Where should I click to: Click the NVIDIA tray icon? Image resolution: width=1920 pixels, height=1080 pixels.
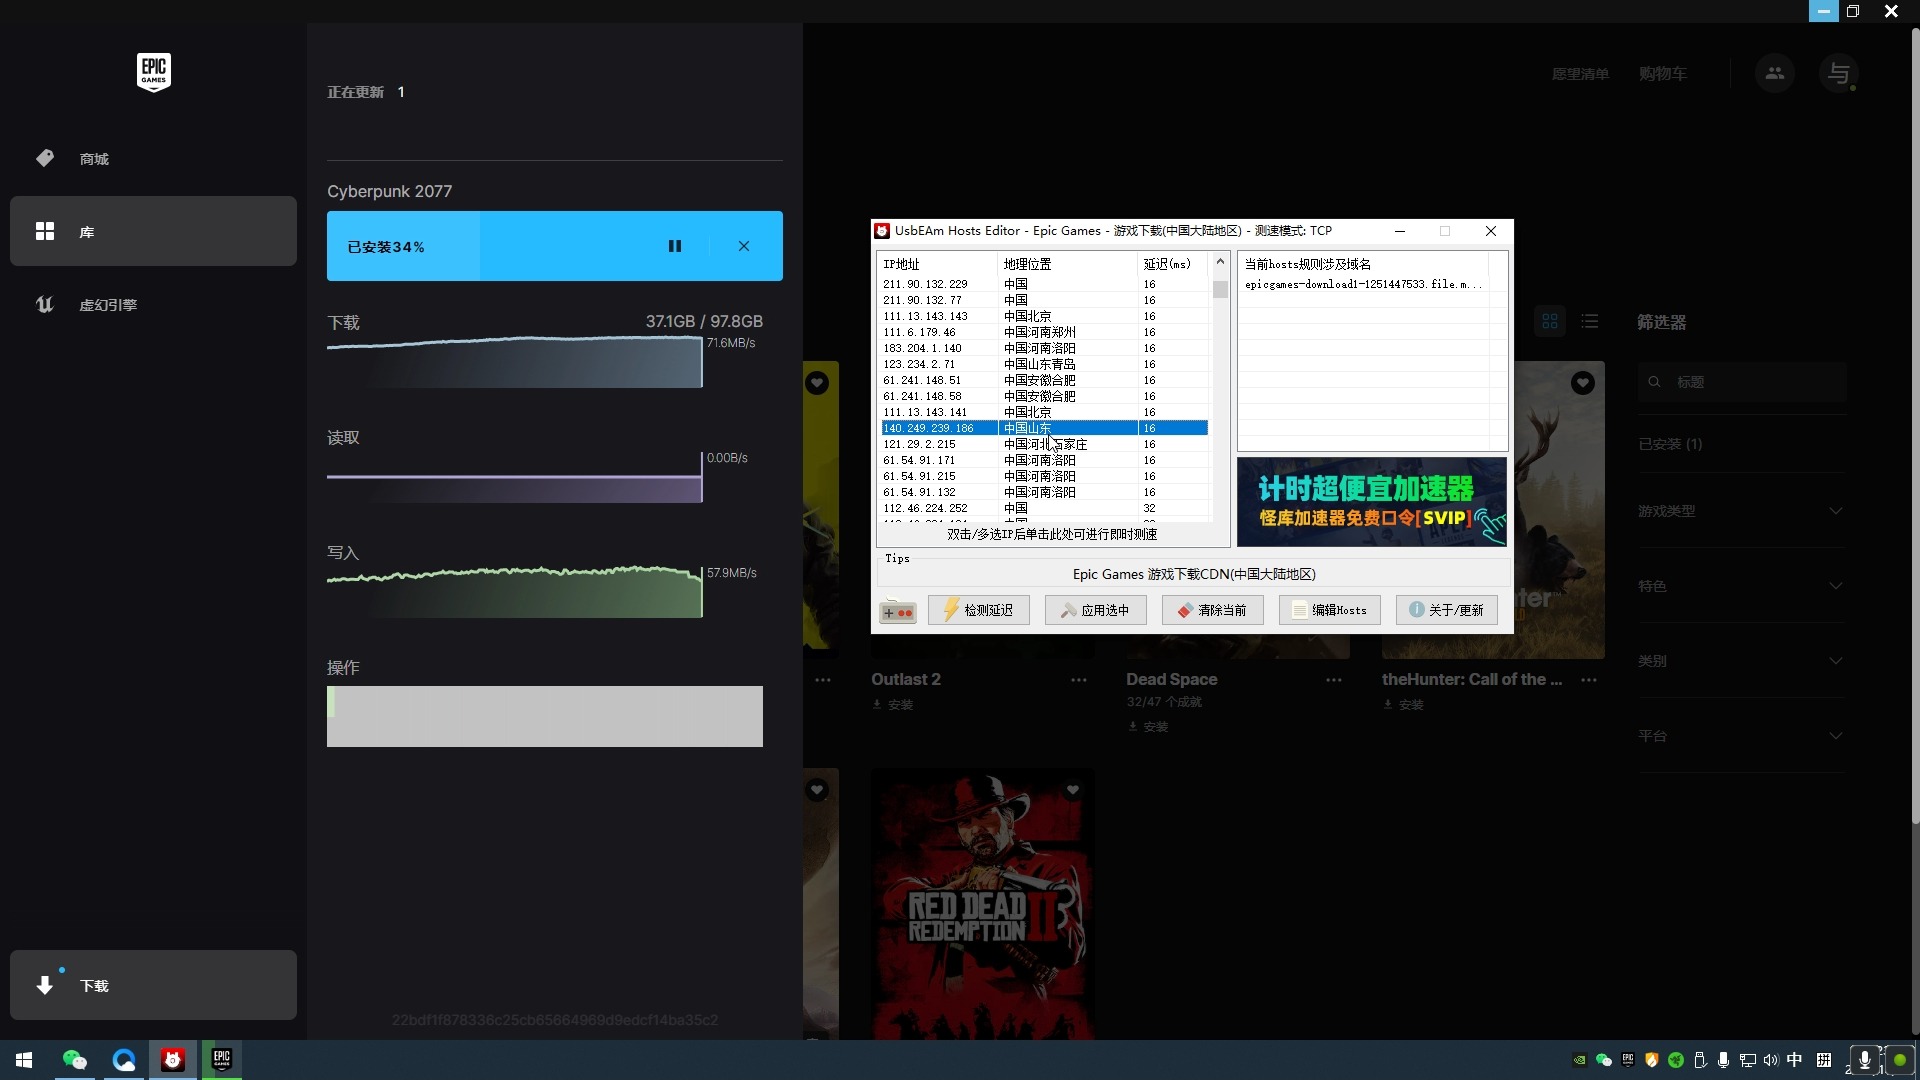[1579, 1060]
